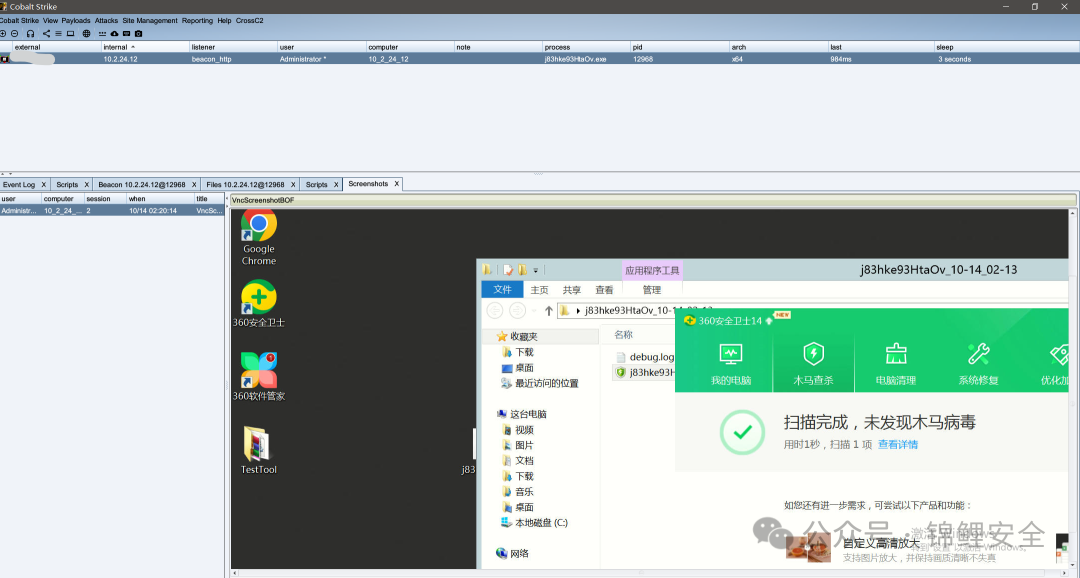Close the Beacon 10.2.24.12@12968 tab
The image size is (1080, 578).
click(x=194, y=185)
